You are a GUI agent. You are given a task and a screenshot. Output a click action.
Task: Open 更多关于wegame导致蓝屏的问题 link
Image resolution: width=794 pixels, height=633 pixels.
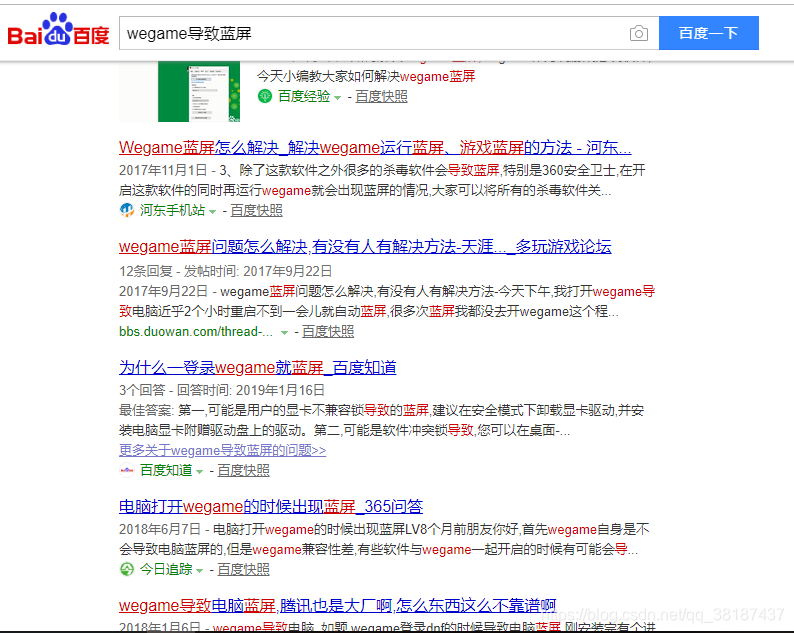coord(222,450)
